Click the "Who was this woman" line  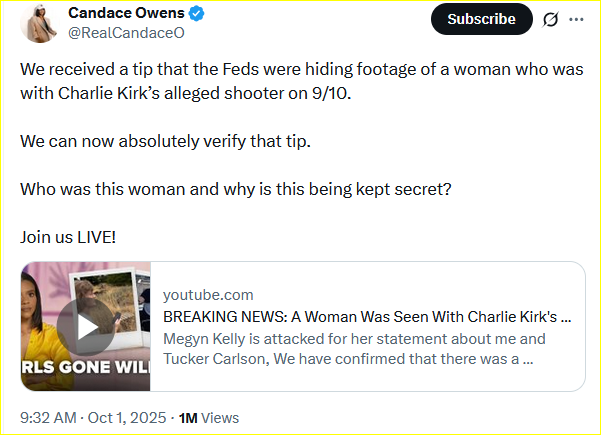236,189
